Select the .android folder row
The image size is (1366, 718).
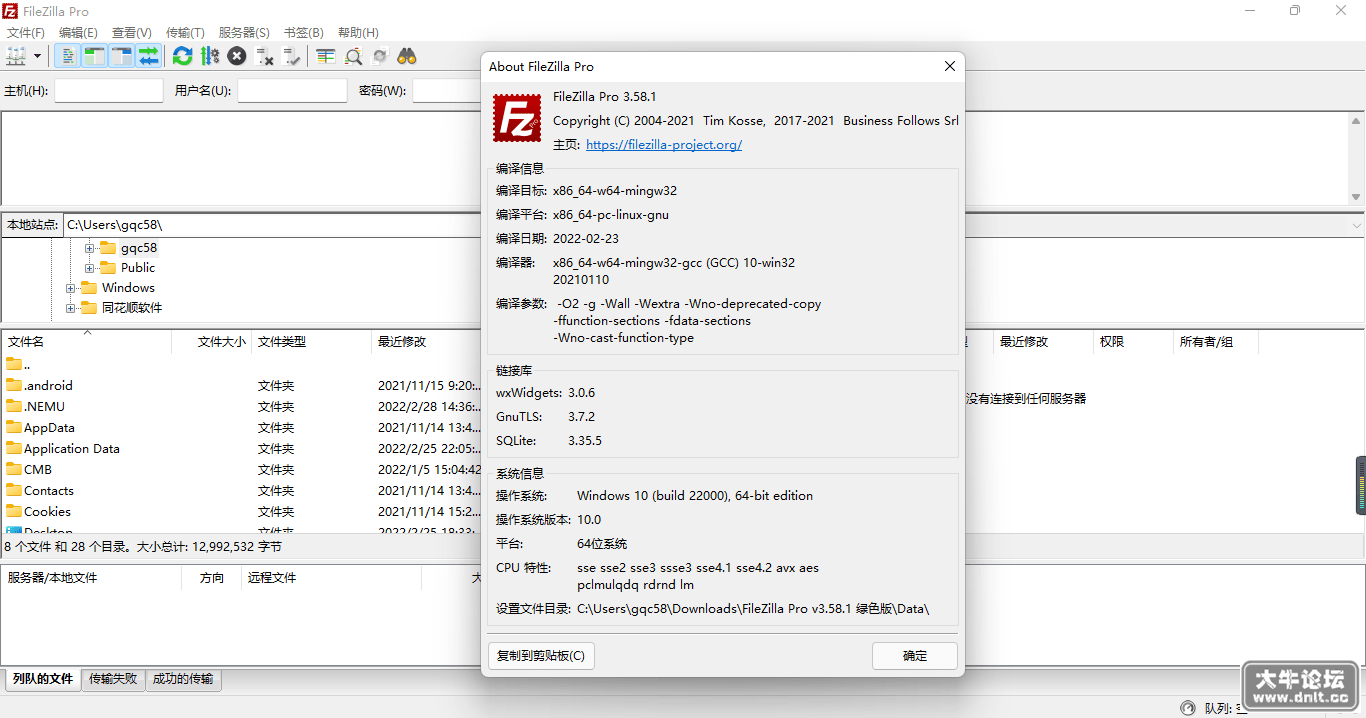(242, 386)
